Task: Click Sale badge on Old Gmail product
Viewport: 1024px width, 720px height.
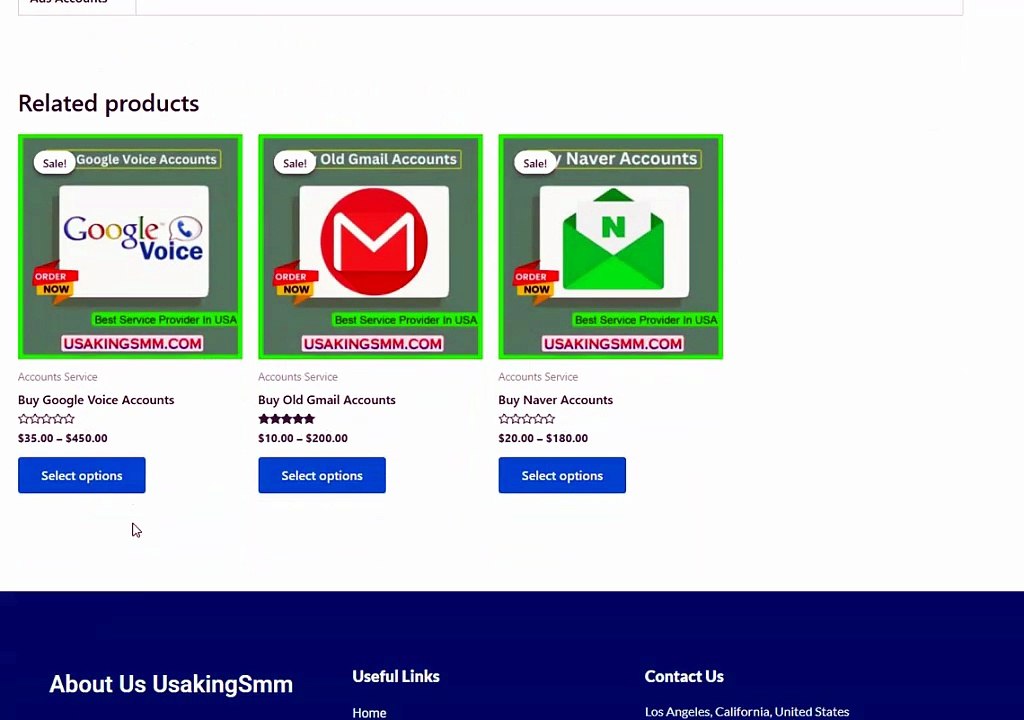Action: tap(295, 163)
